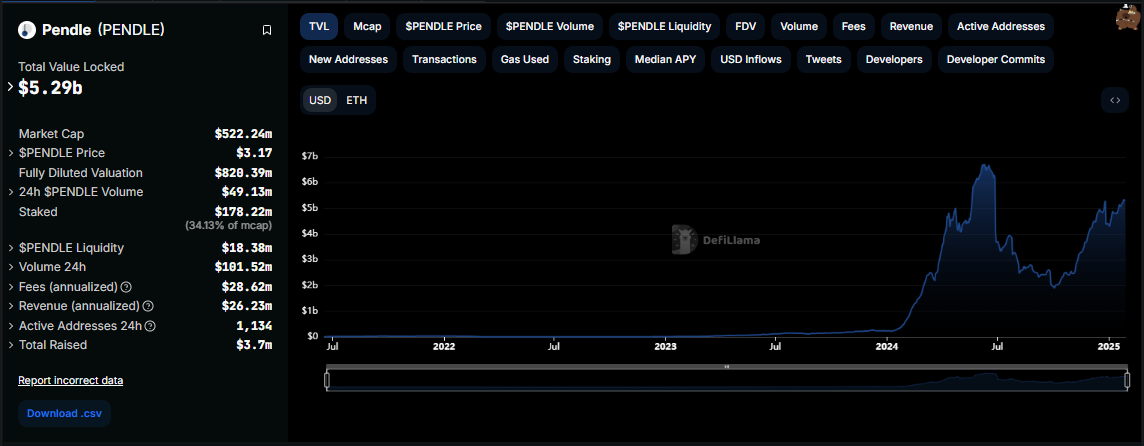Viewport: 1144px width, 446px height.
Task: Click the Report incorrect data link
Action: click(x=71, y=380)
